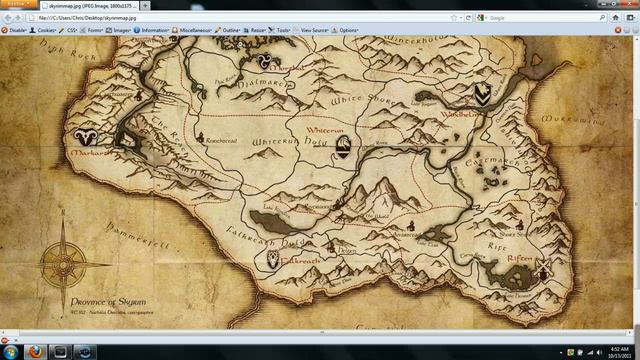The image size is (640, 360).
Task: Click the Google search field
Action: 543,18
